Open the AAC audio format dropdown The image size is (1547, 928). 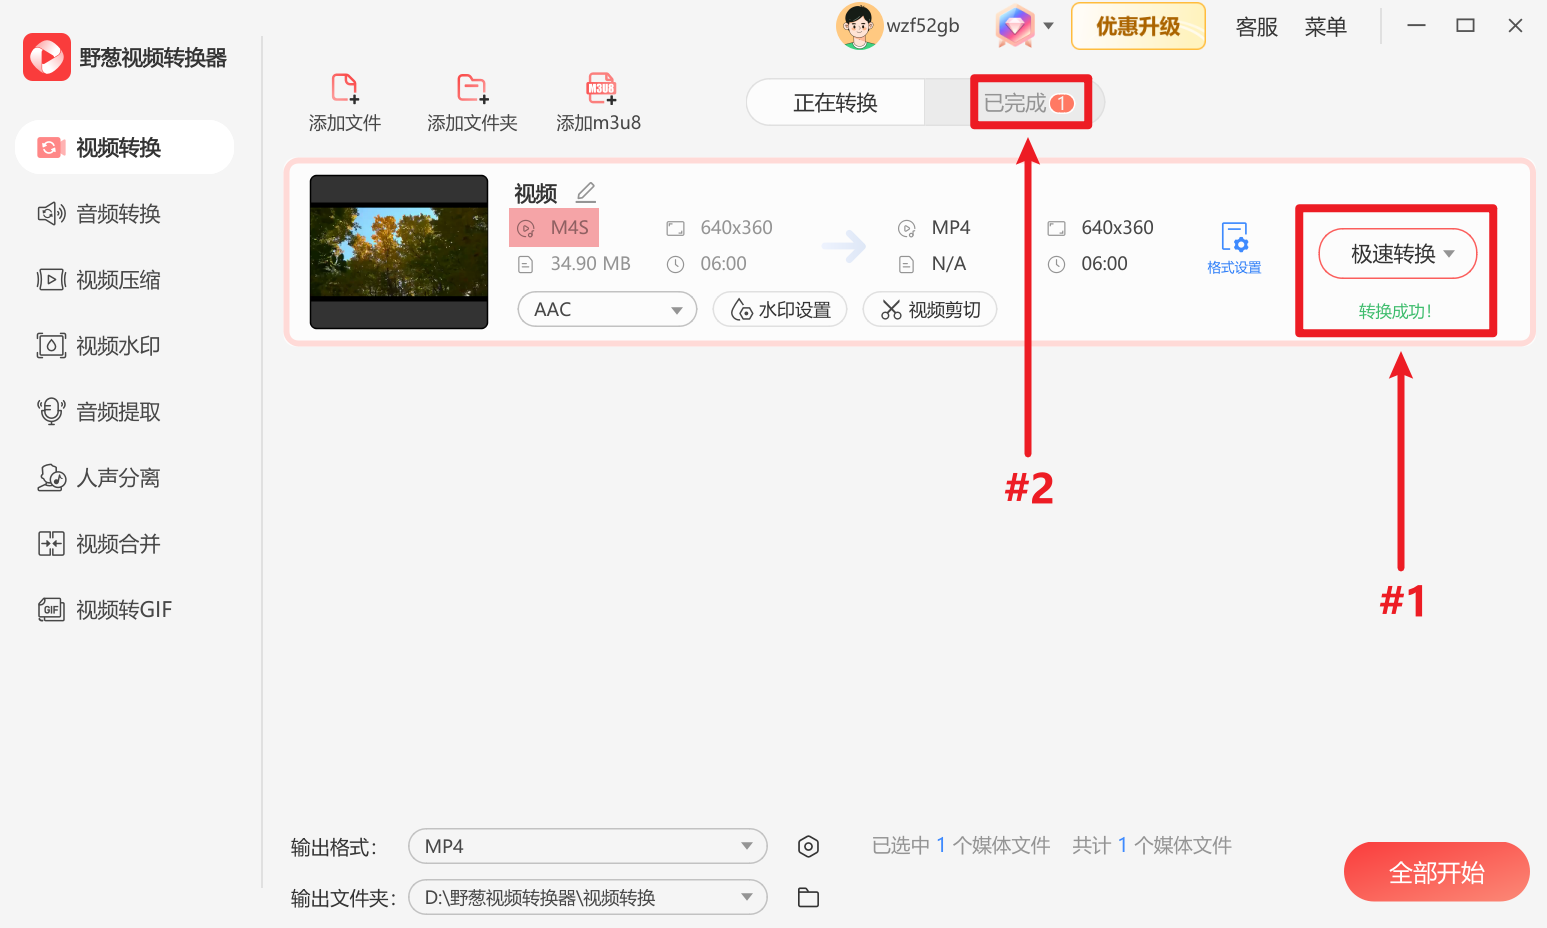click(x=606, y=309)
